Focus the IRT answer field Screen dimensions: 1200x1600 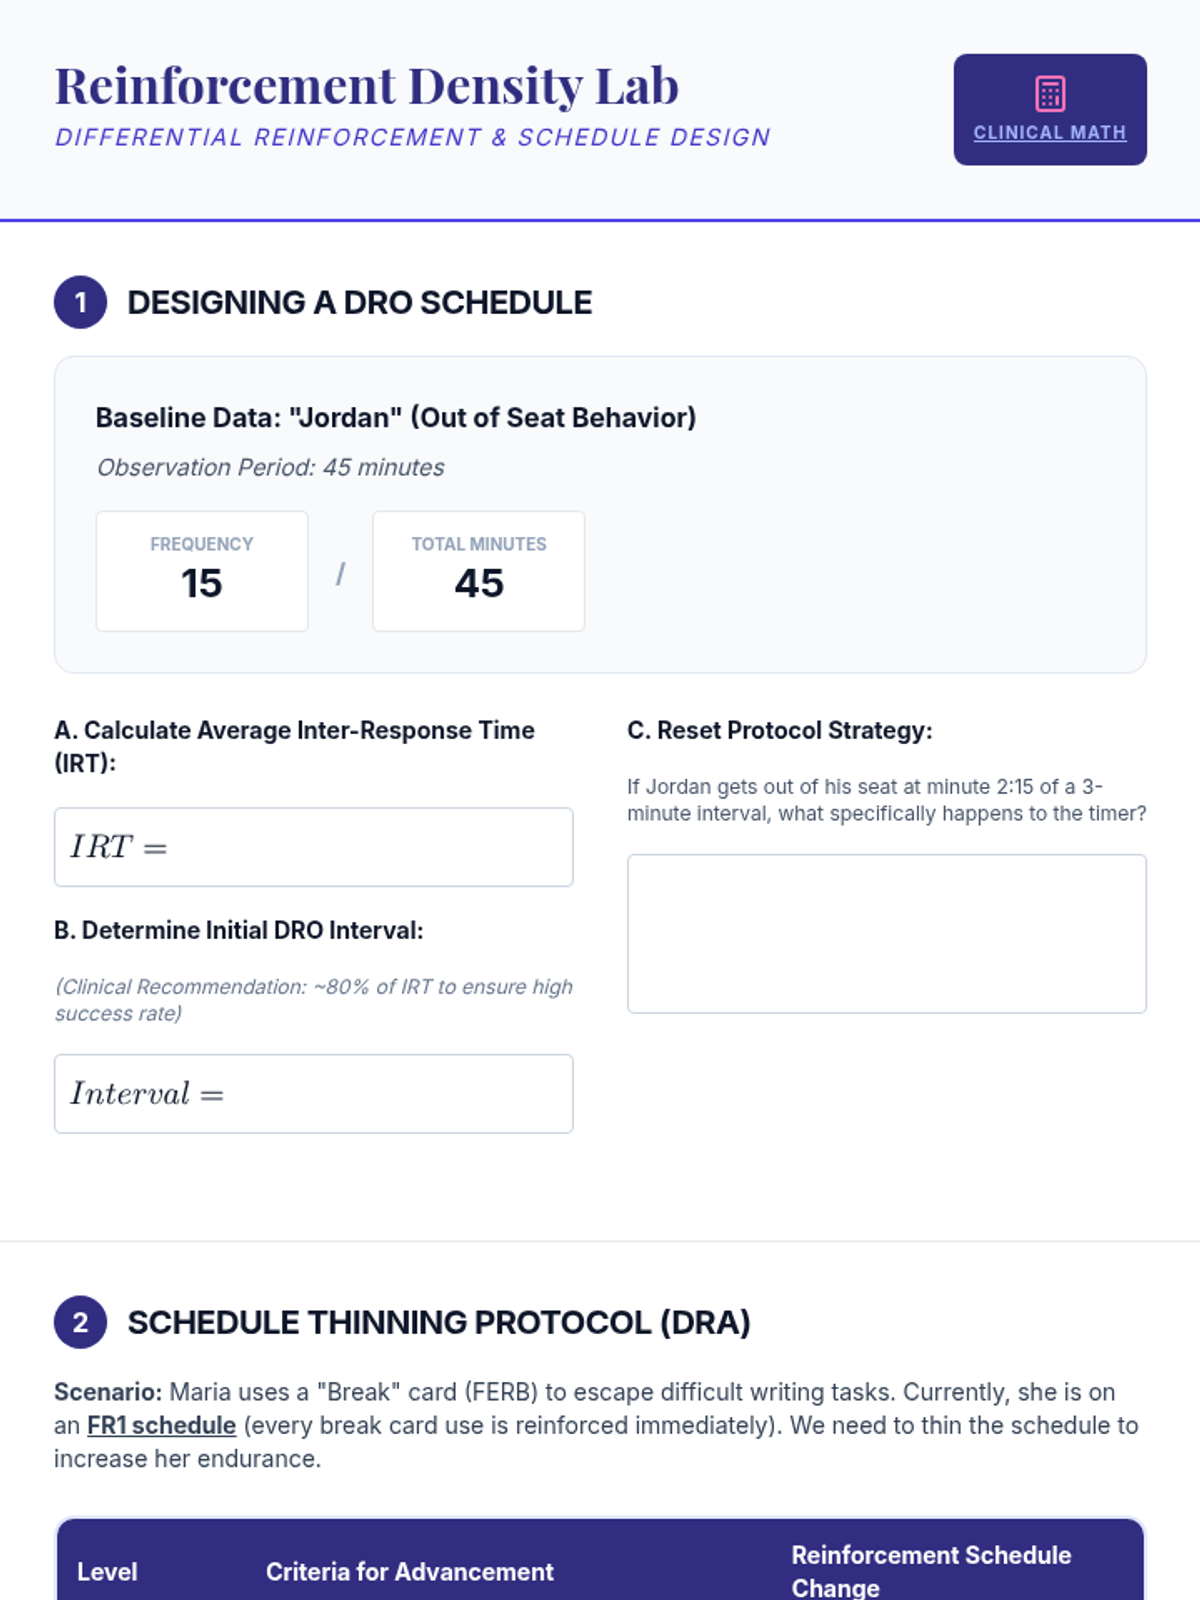[x=314, y=847]
